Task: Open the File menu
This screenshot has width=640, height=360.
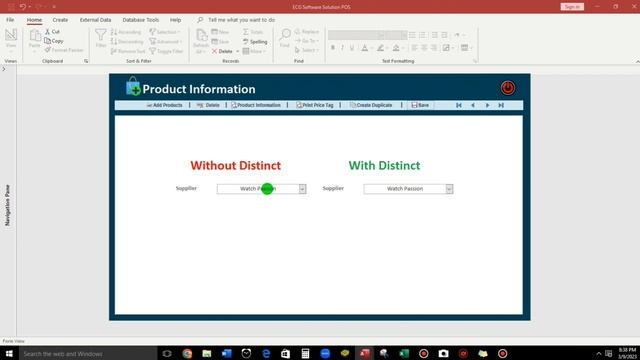Action: point(10,20)
